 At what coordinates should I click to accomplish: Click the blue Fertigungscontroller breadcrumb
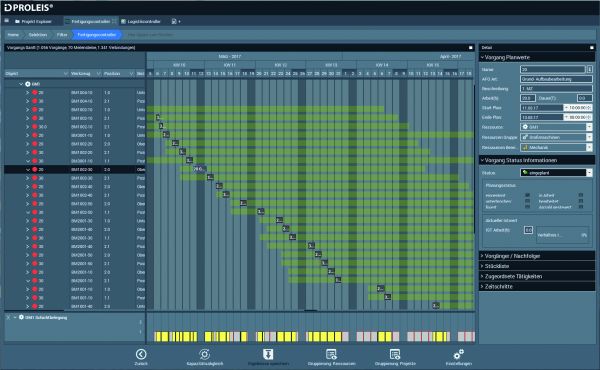(97, 34)
